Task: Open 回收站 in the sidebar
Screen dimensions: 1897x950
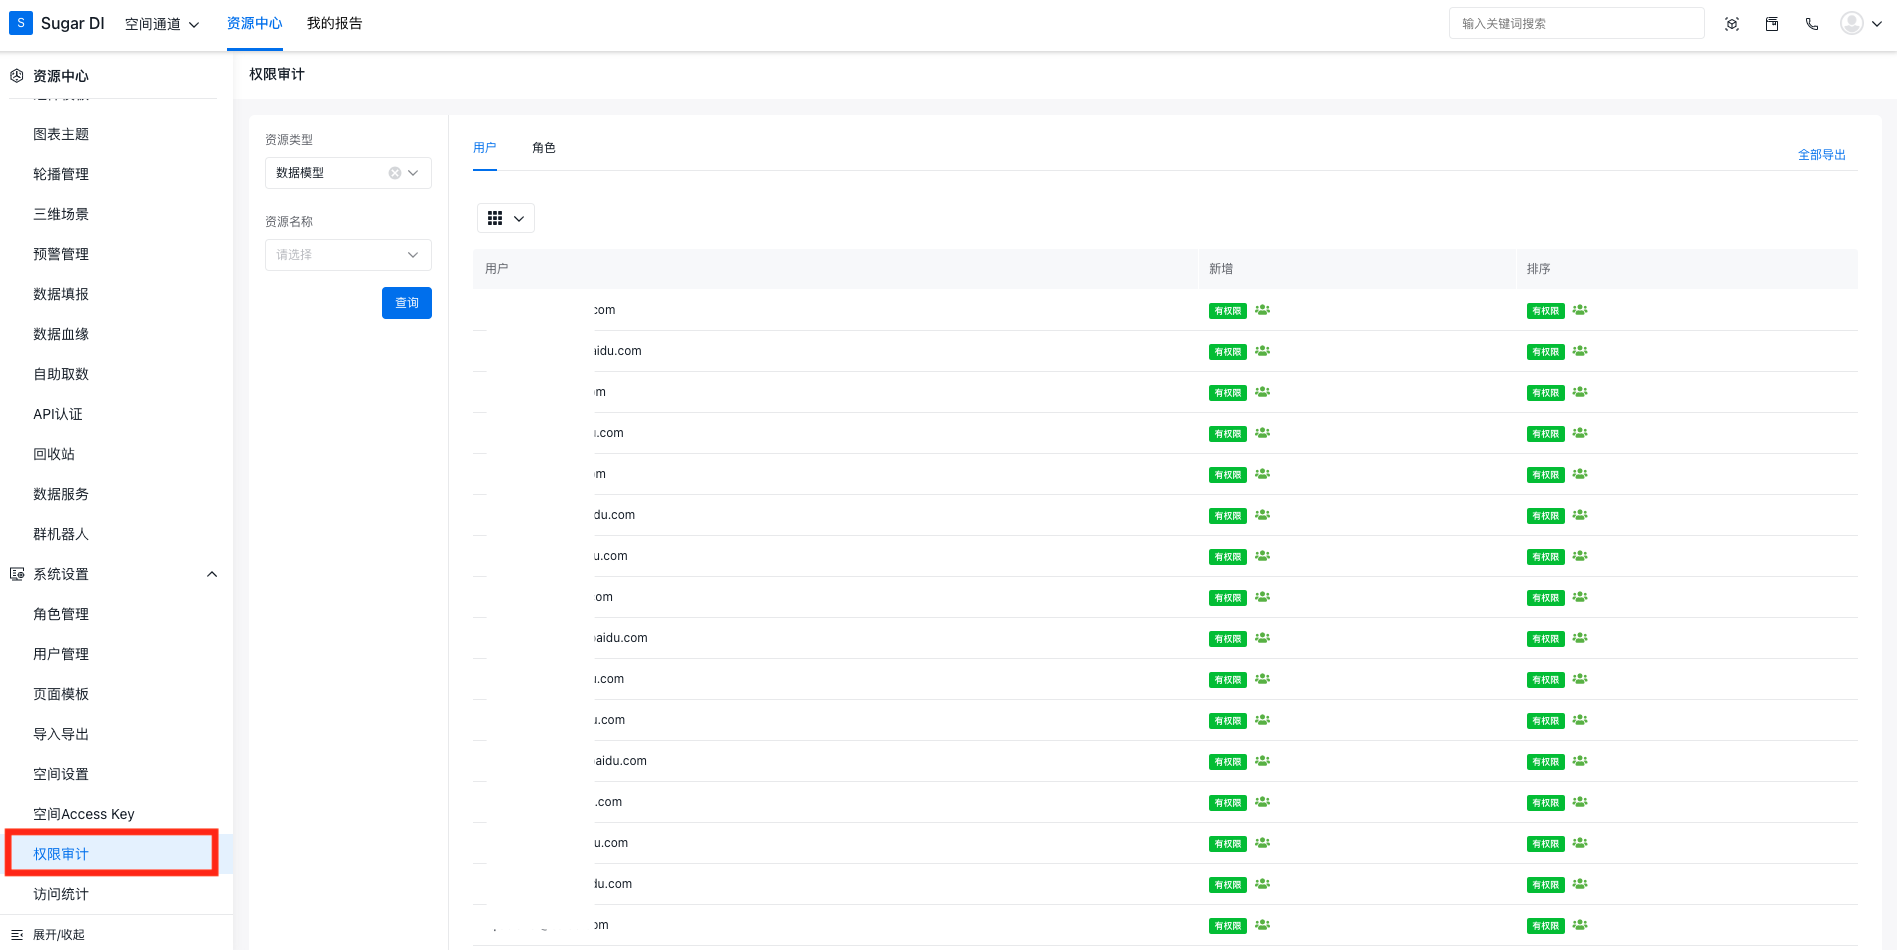Action: [54, 454]
